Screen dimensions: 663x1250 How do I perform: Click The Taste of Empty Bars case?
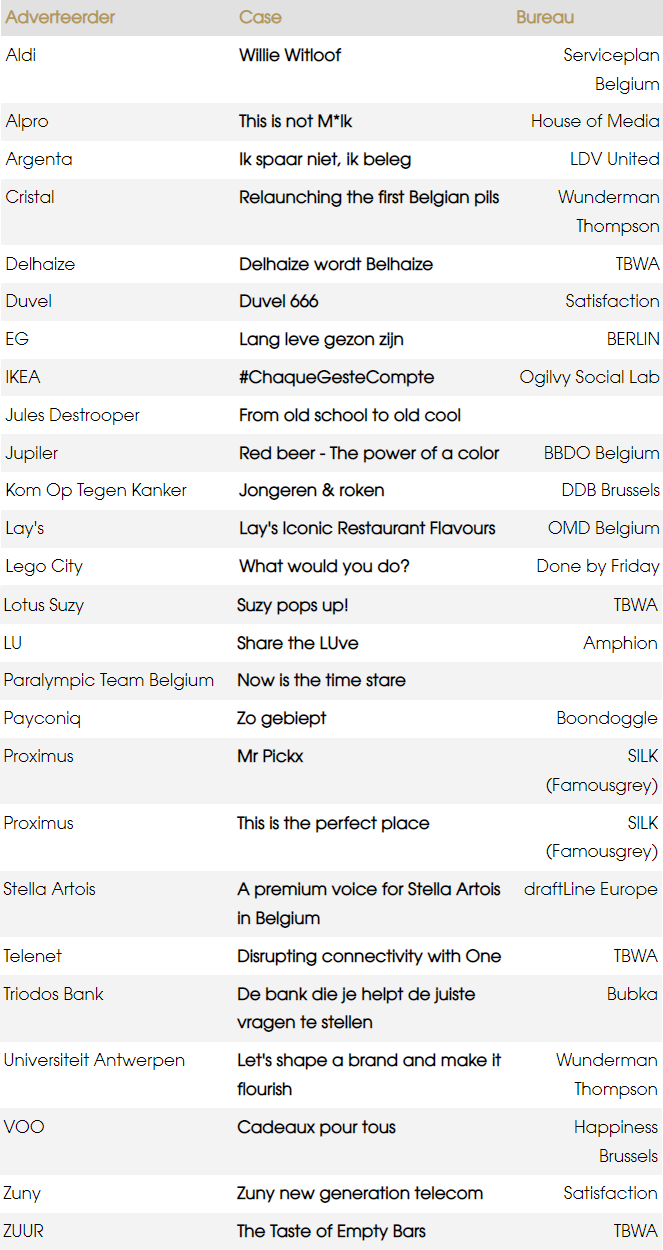[x=331, y=1231]
